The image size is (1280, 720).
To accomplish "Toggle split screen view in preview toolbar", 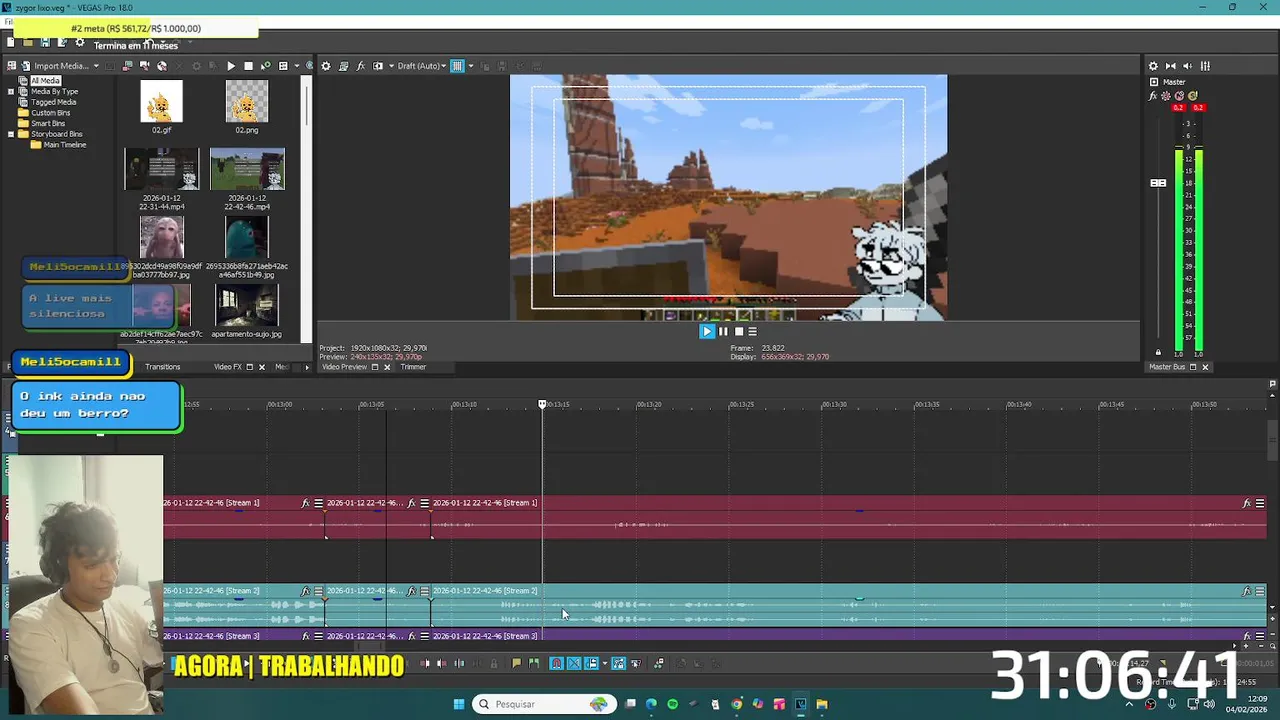I will click(x=378, y=66).
